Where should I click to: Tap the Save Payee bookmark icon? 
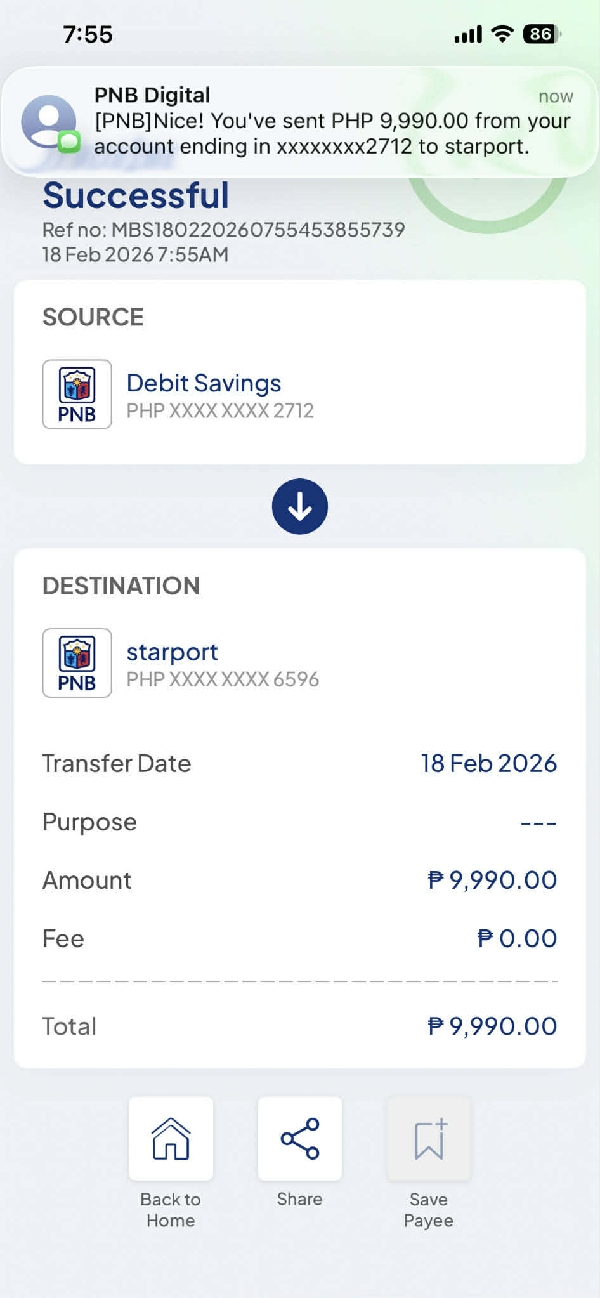coord(429,1139)
